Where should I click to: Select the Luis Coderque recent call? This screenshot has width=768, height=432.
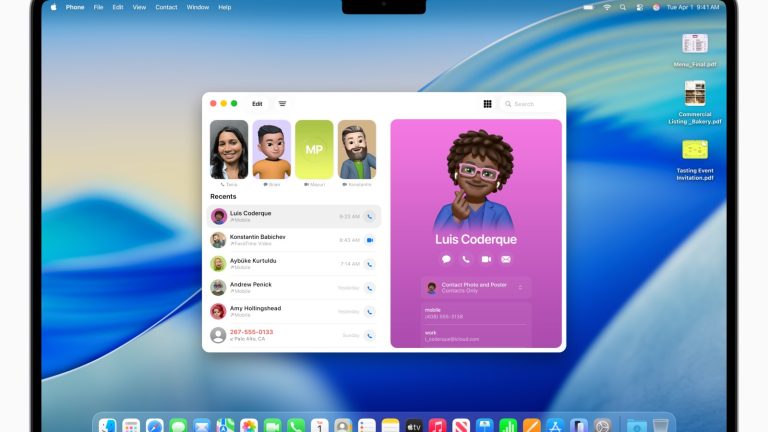tap(294, 216)
